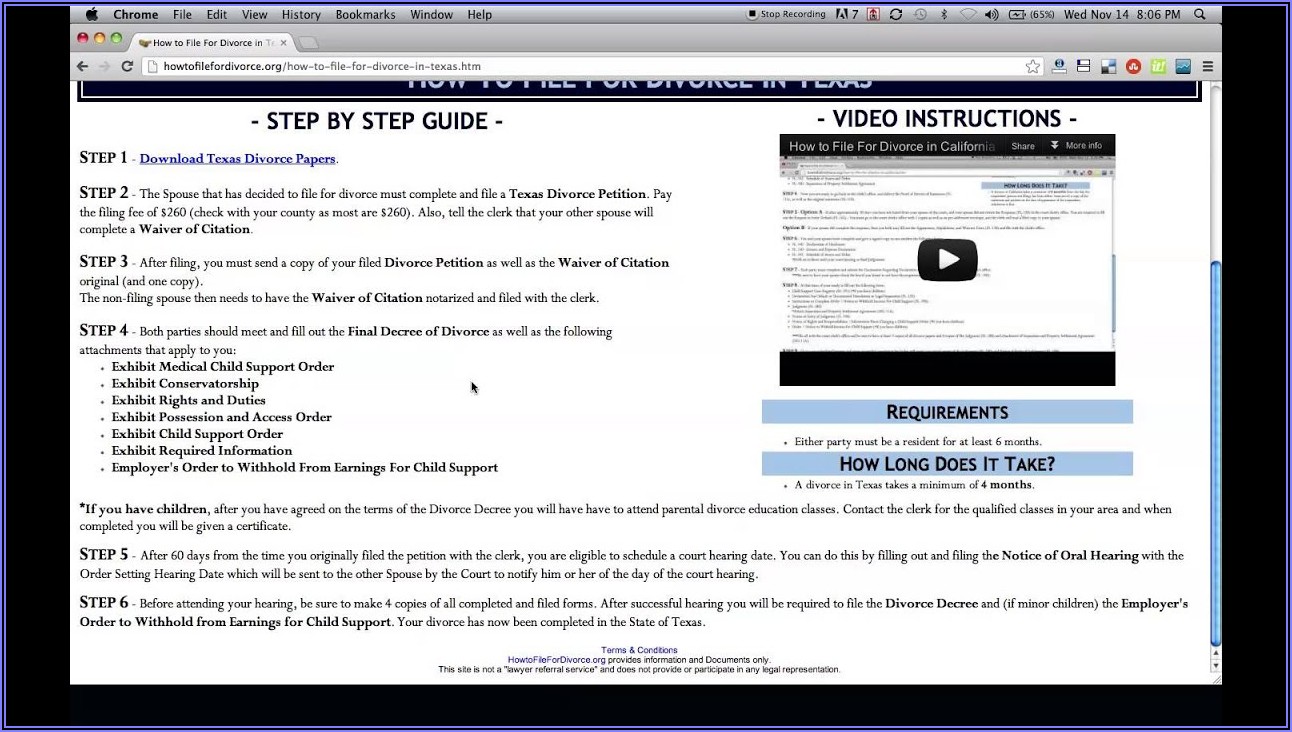Open the Terms & Conditions link
Screen dimensions: 1292x732
click(639, 650)
